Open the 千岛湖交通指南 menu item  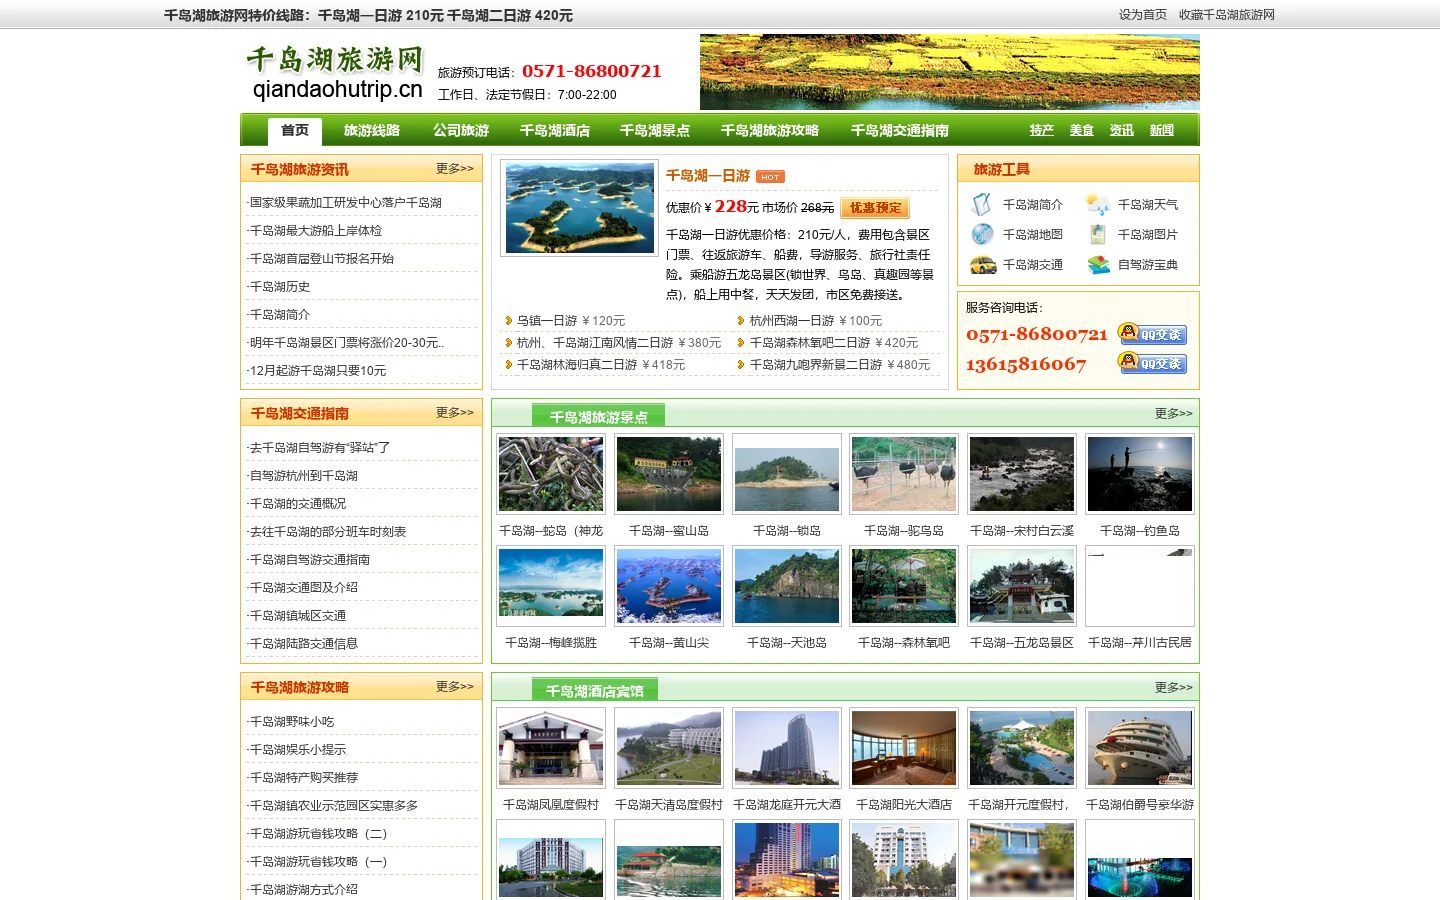point(900,131)
